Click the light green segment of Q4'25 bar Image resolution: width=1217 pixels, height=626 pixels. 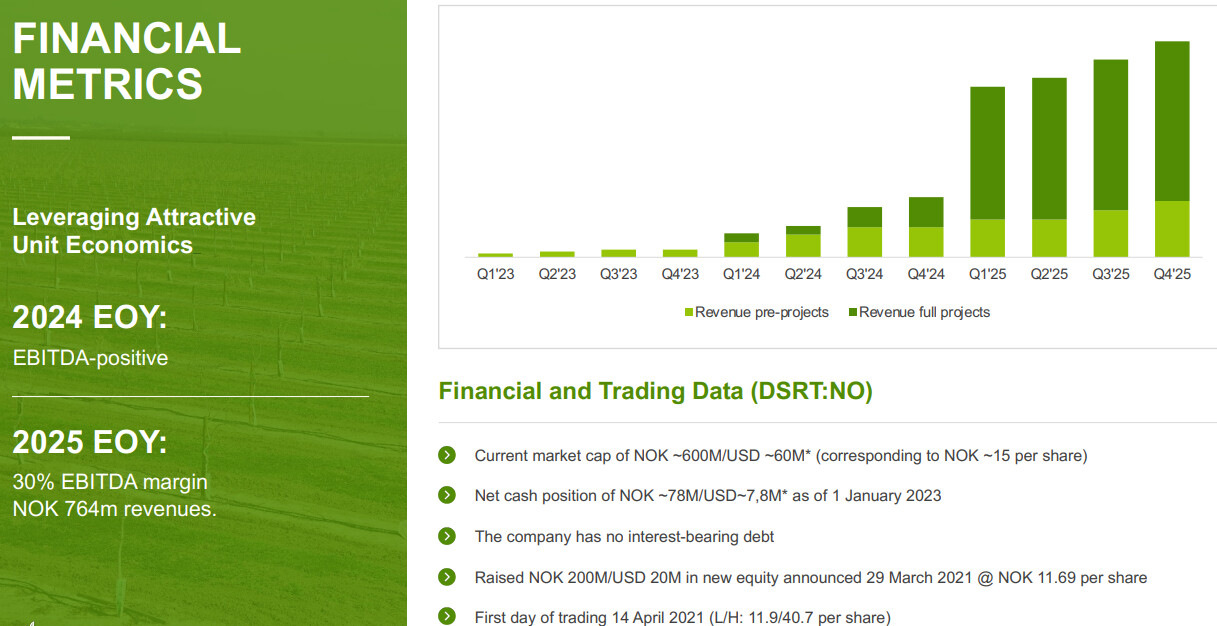tap(1172, 229)
